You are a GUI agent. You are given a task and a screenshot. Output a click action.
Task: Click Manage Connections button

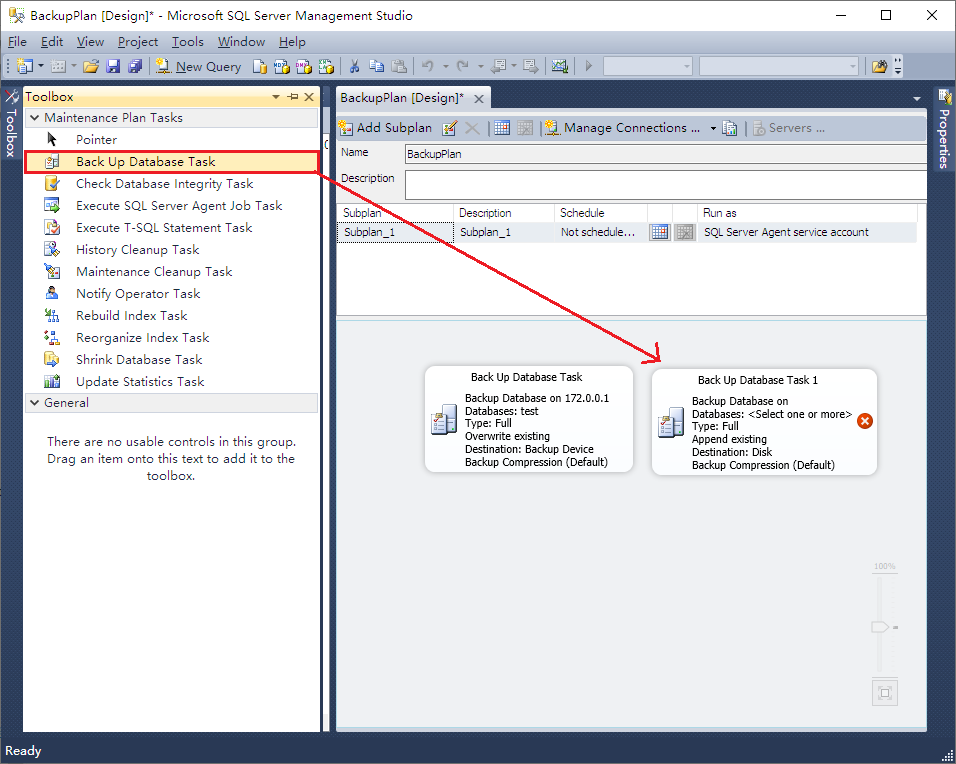[622, 128]
